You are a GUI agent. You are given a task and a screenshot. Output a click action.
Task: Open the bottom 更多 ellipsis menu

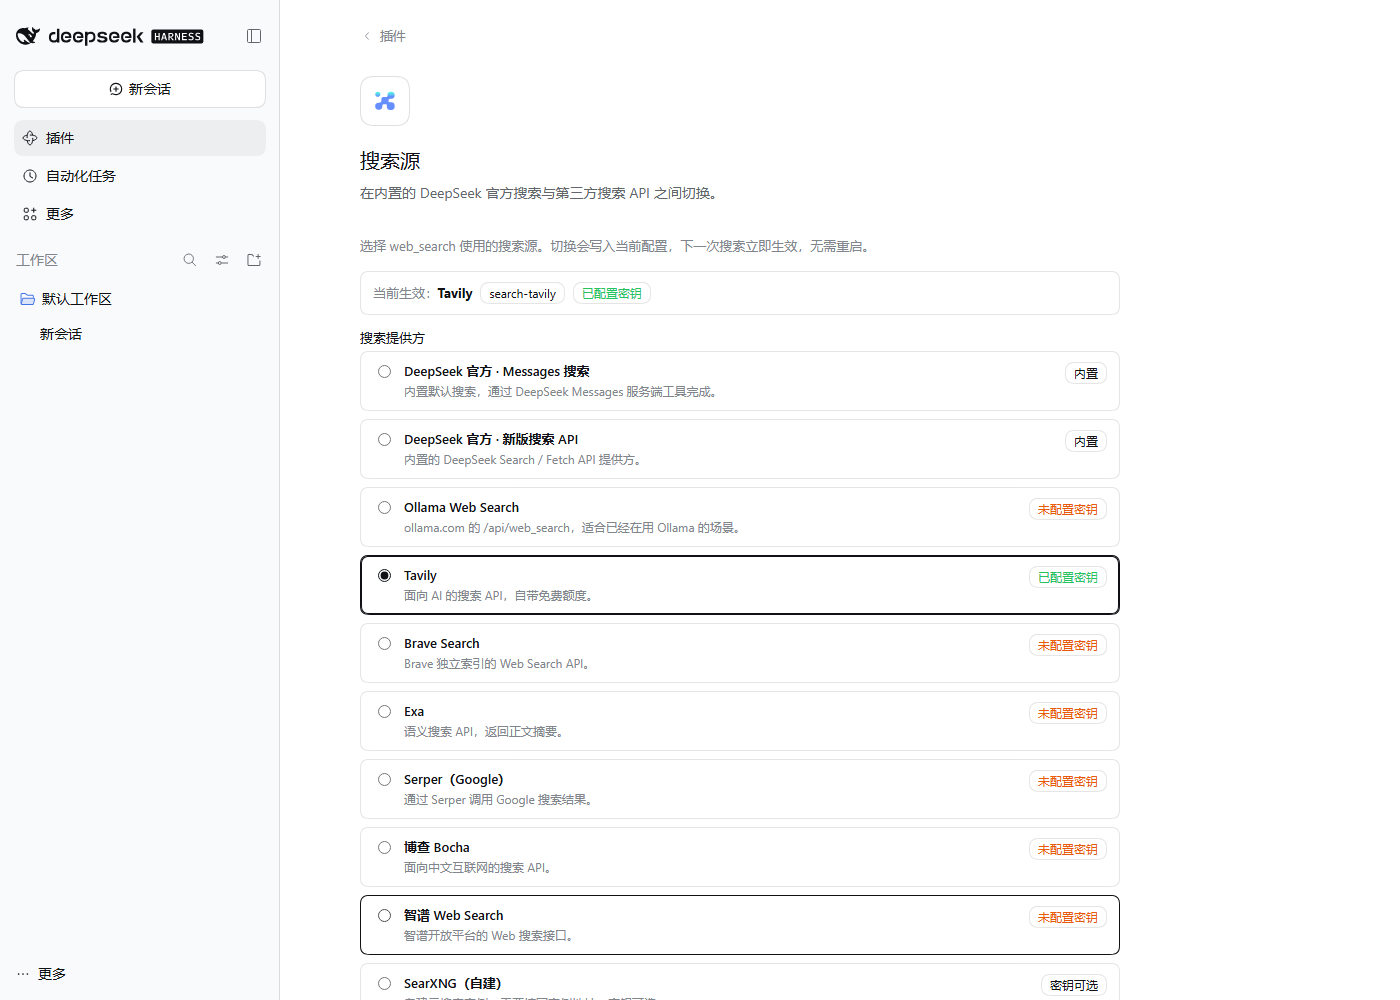42,974
